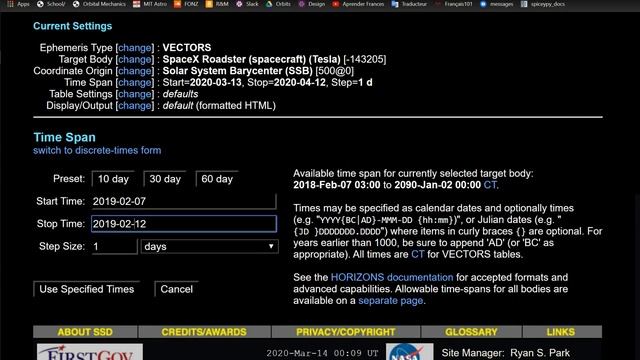Click the FirstGov logo

(x=90, y=352)
